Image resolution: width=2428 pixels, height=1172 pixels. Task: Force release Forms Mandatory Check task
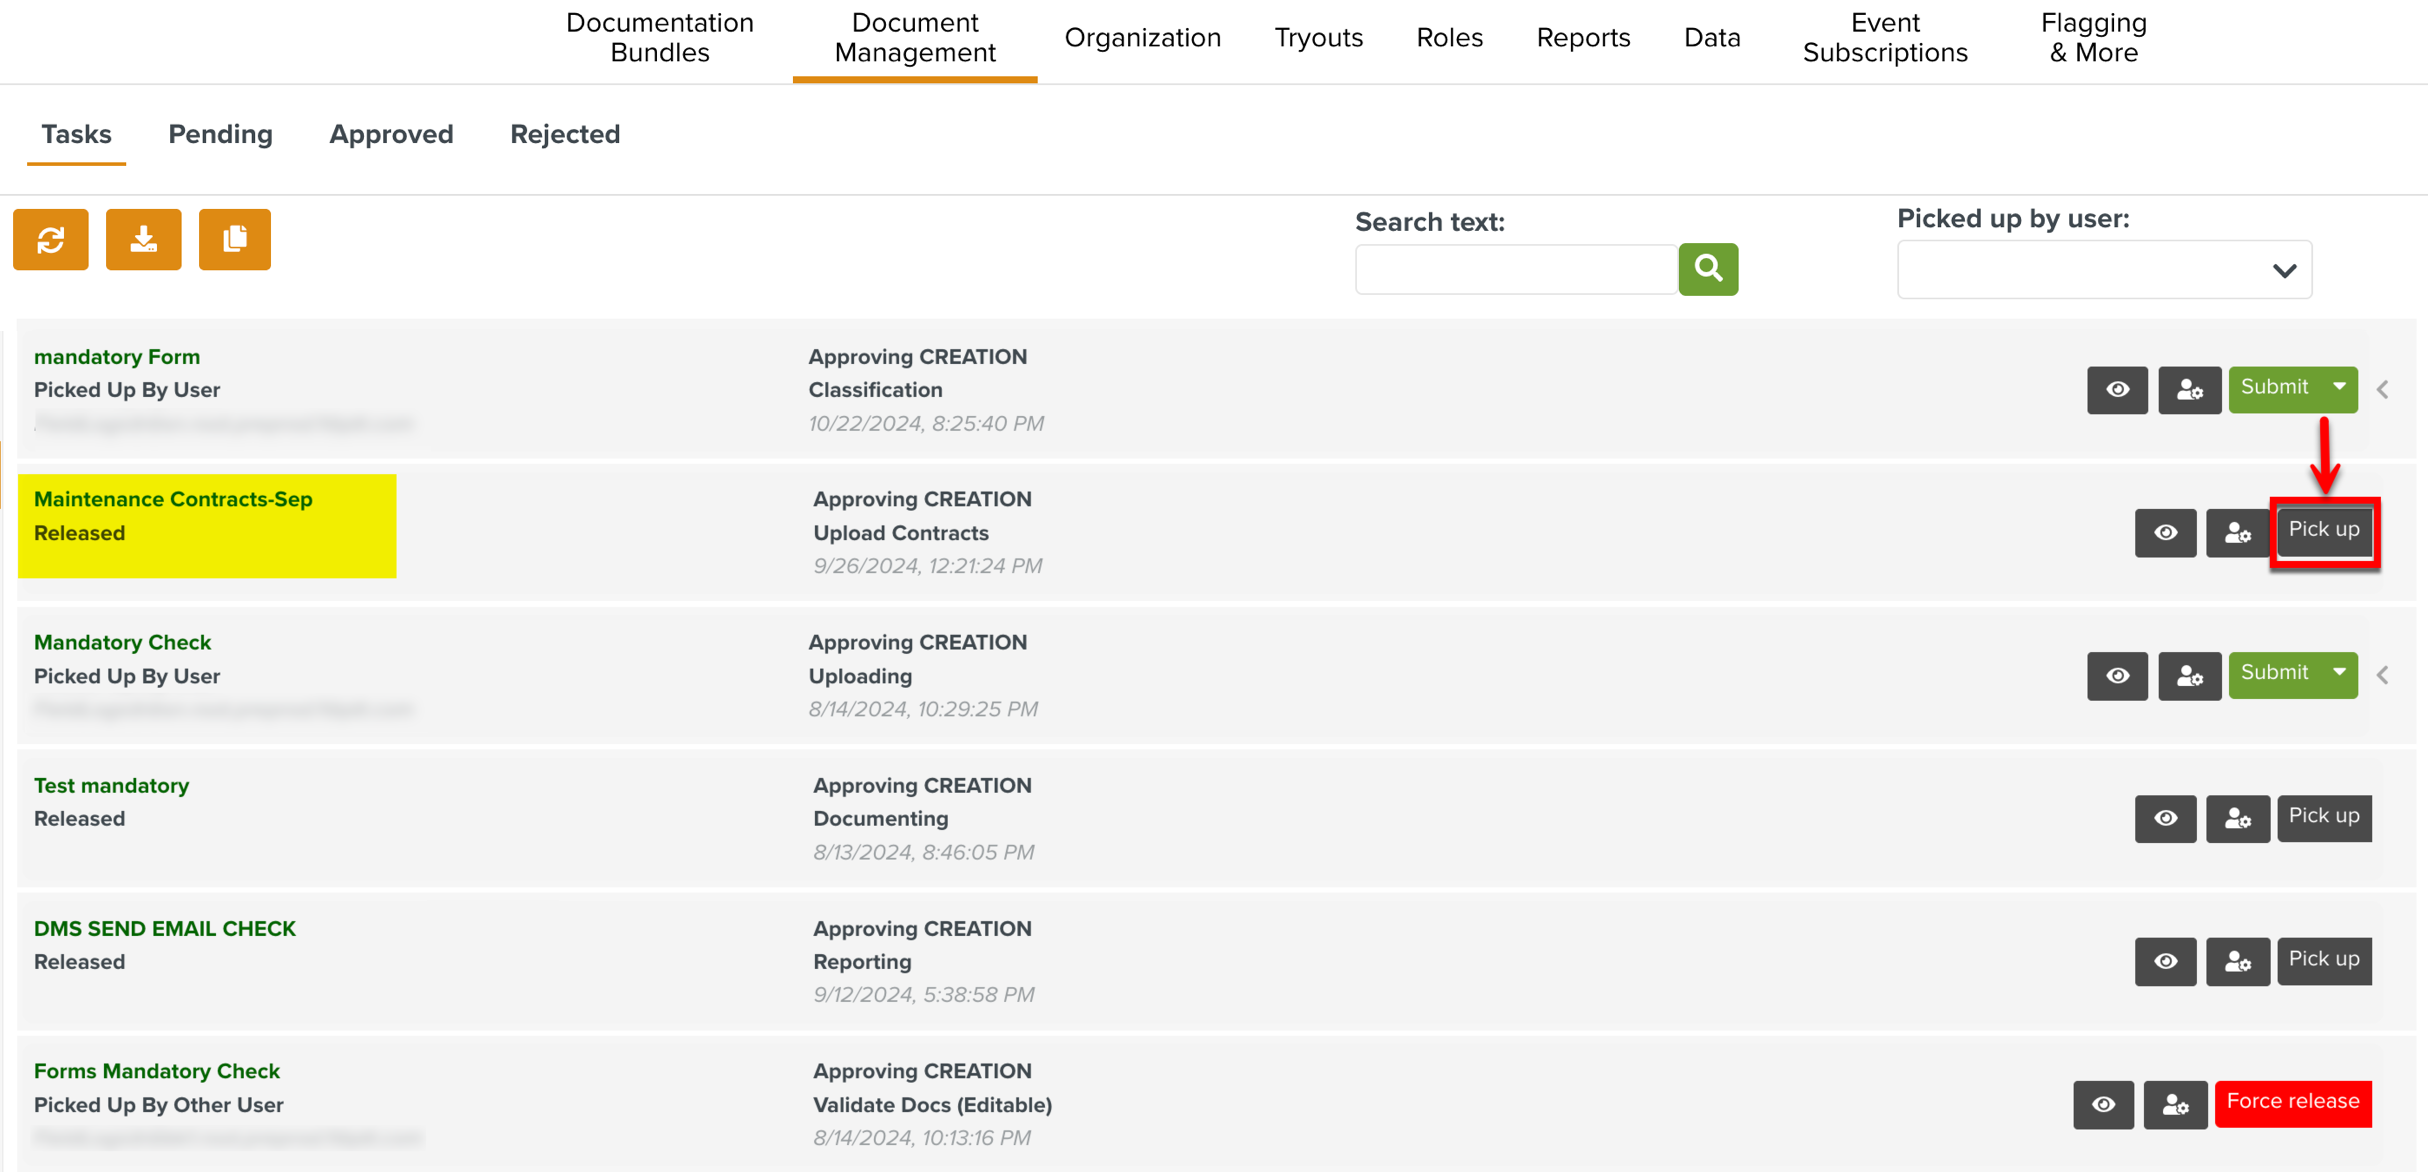2292,1103
